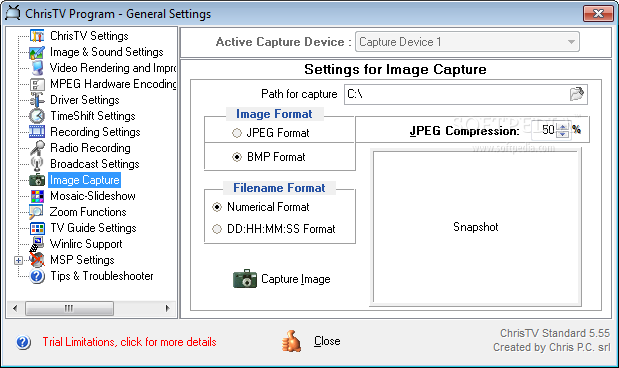
Task: Decrease JPEG compression with the down arrow
Action: tap(563, 134)
